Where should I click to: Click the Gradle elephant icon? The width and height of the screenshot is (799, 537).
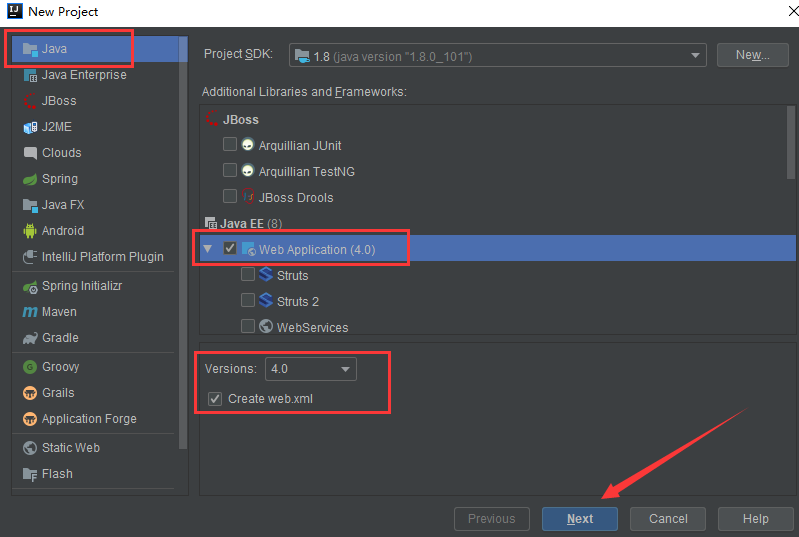[x=30, y=338]
